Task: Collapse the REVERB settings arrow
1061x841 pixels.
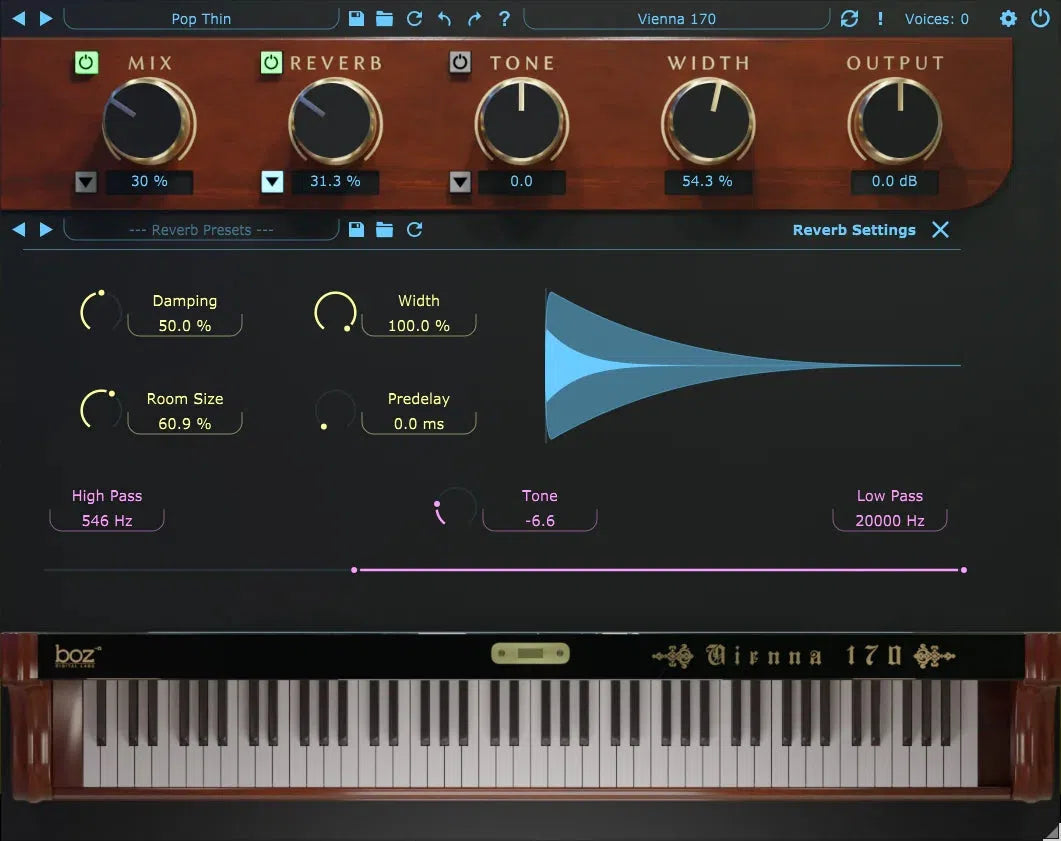Action: 272,182
